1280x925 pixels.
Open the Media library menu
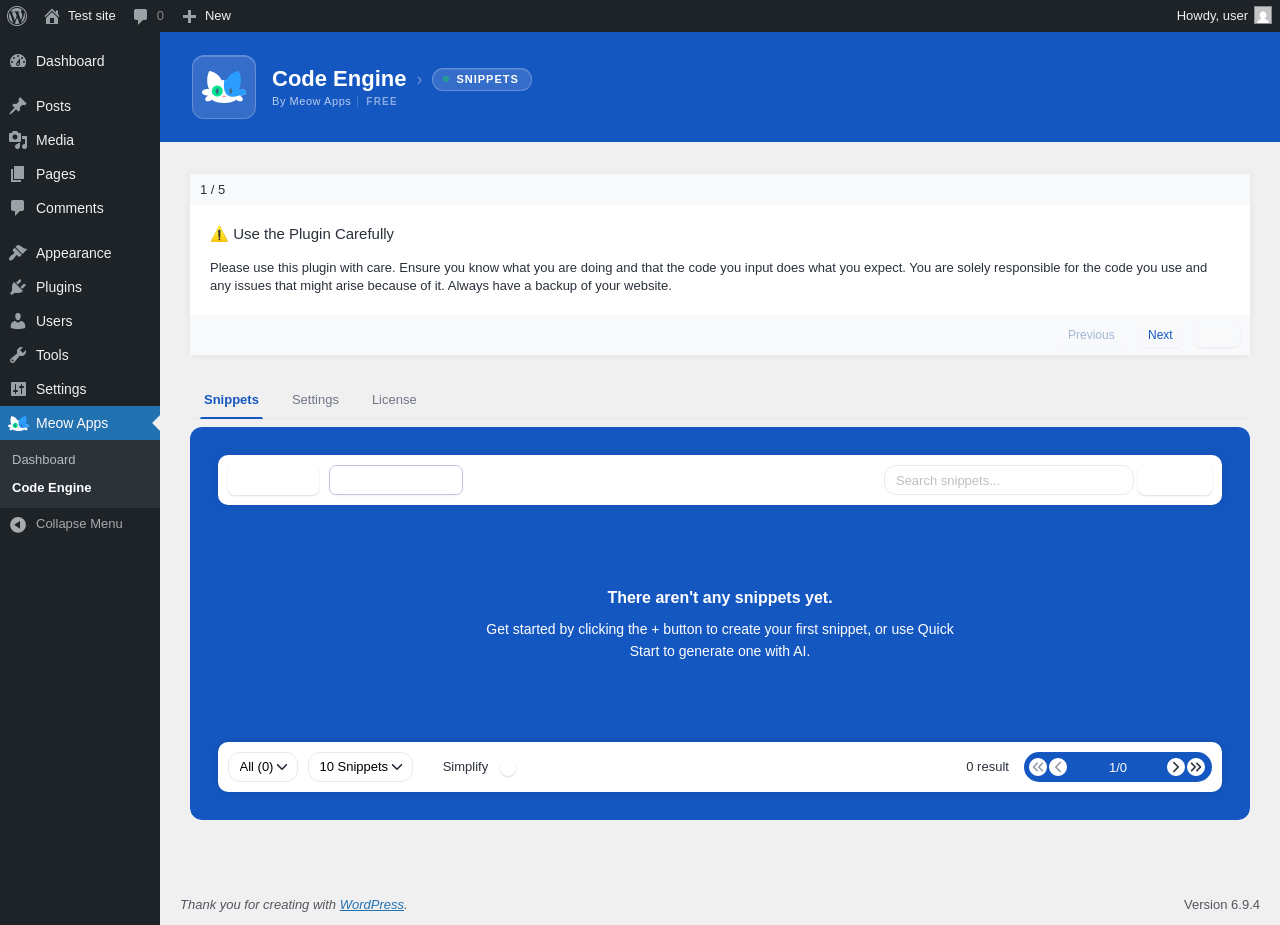(80, 140)
